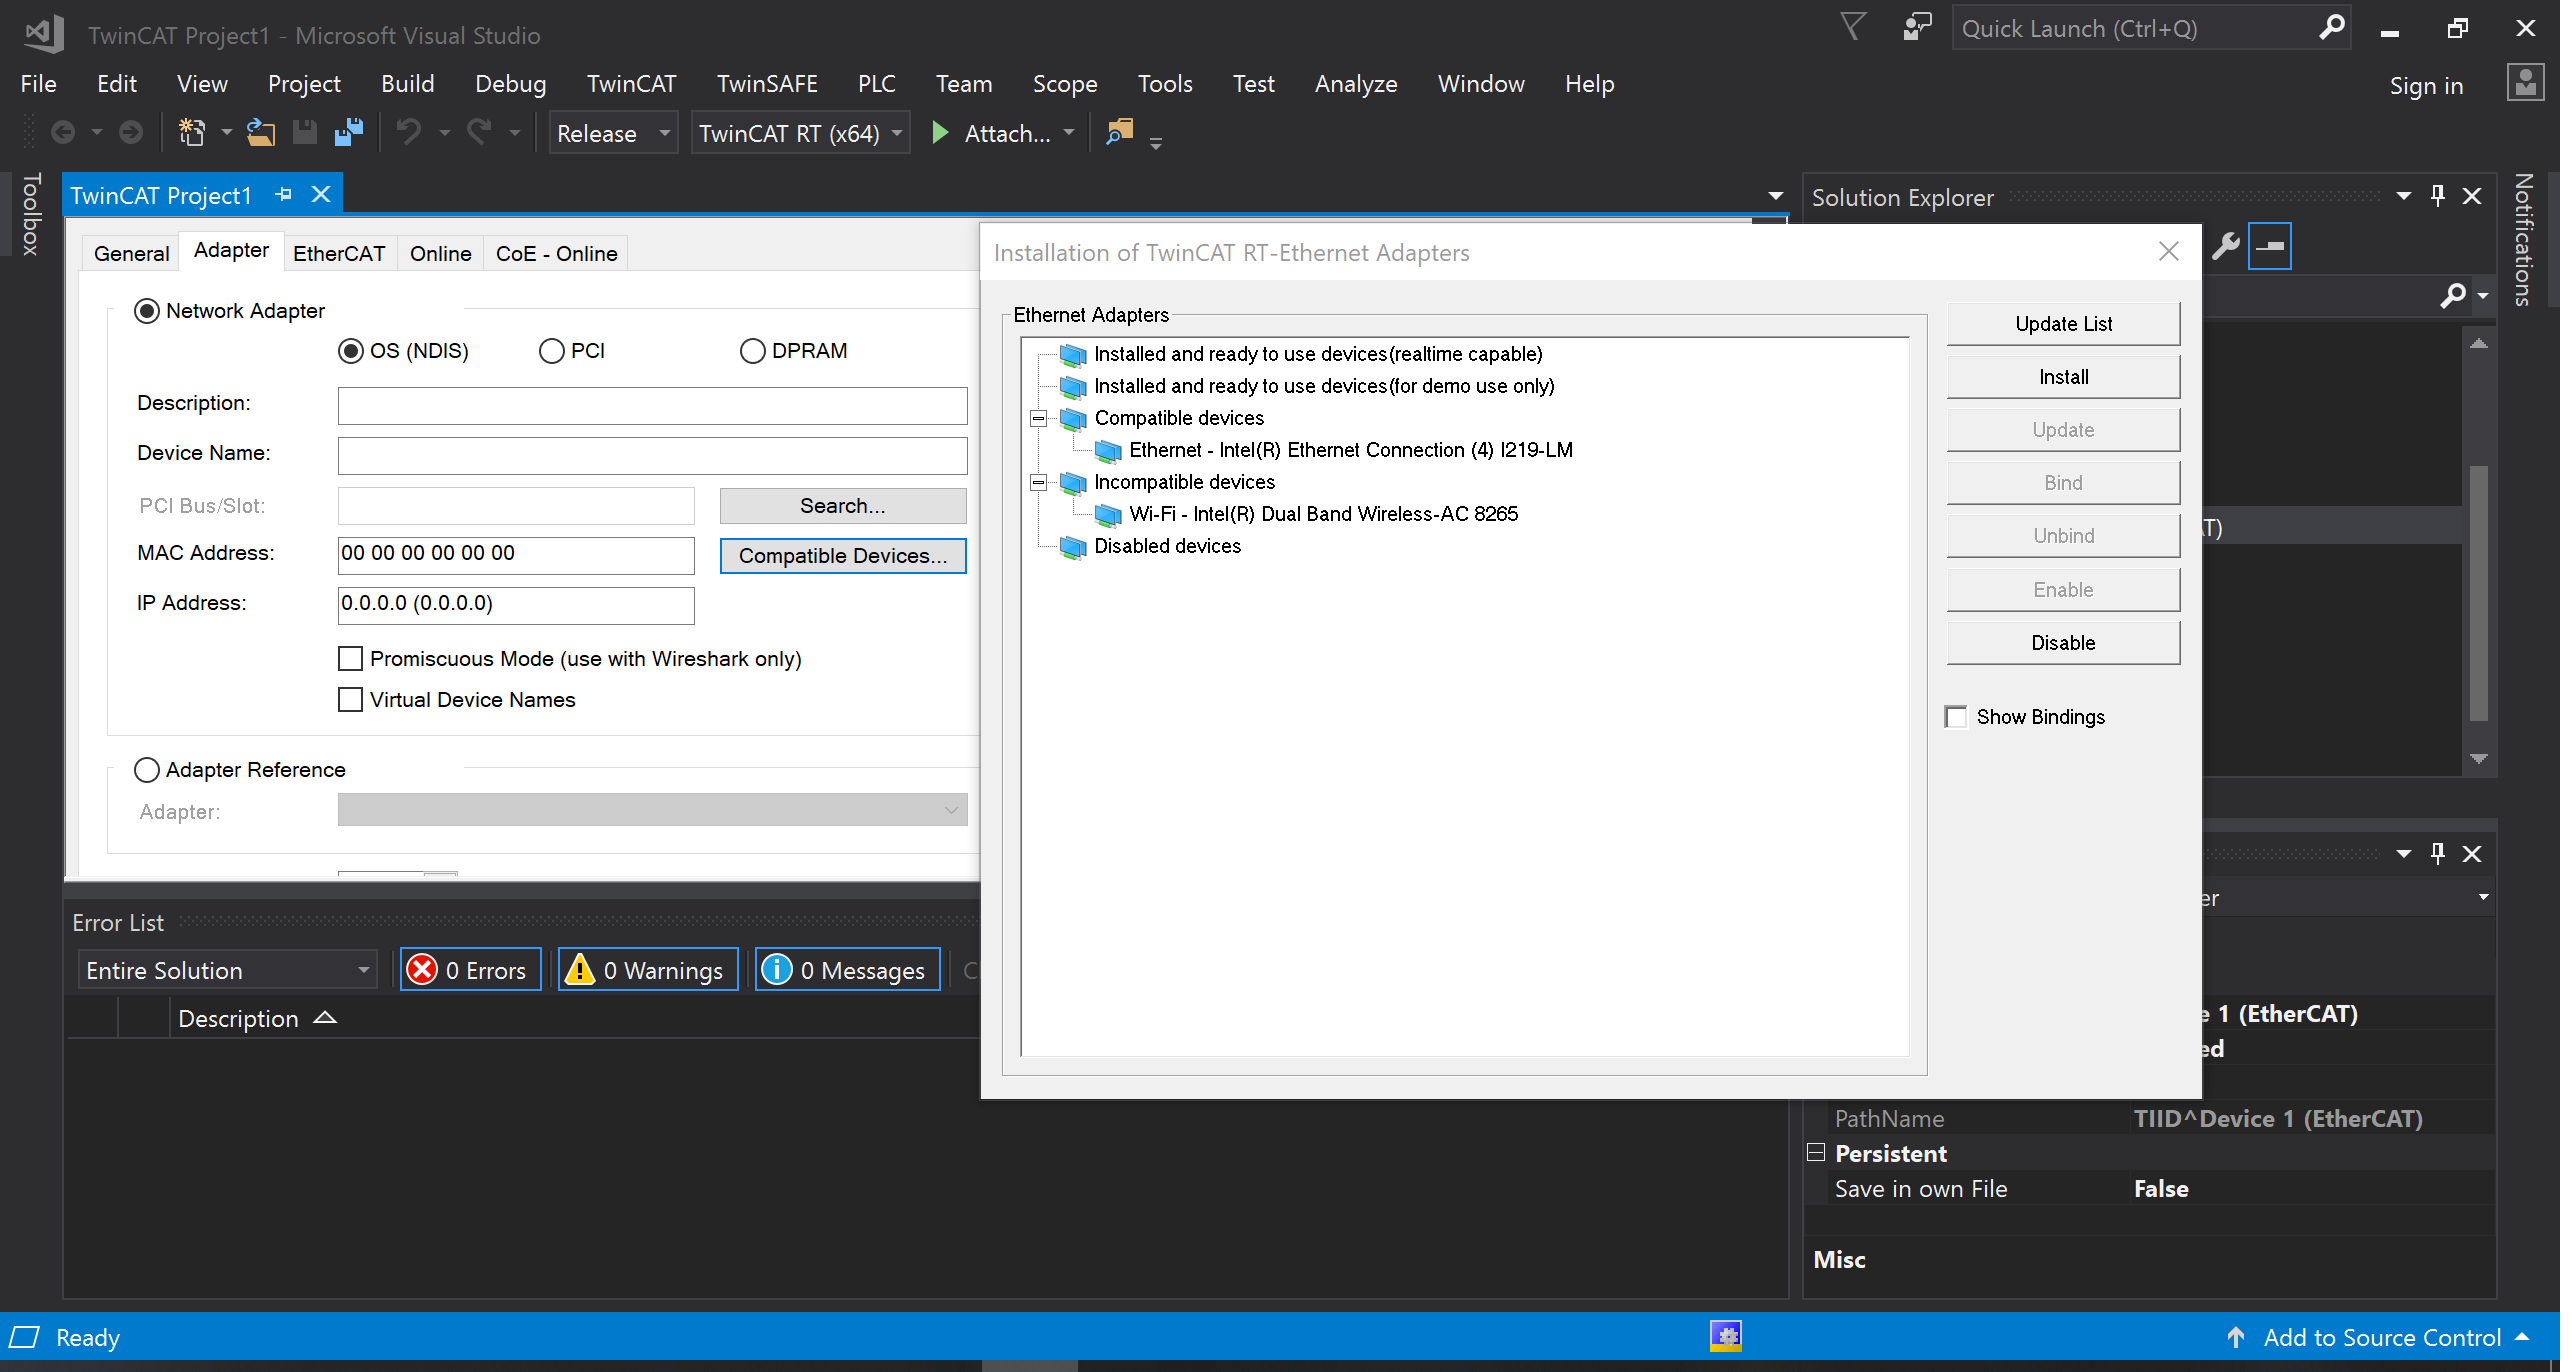2572x1372 pixels.
Task: Click the New Project toolbar icon
Action: 191,132
